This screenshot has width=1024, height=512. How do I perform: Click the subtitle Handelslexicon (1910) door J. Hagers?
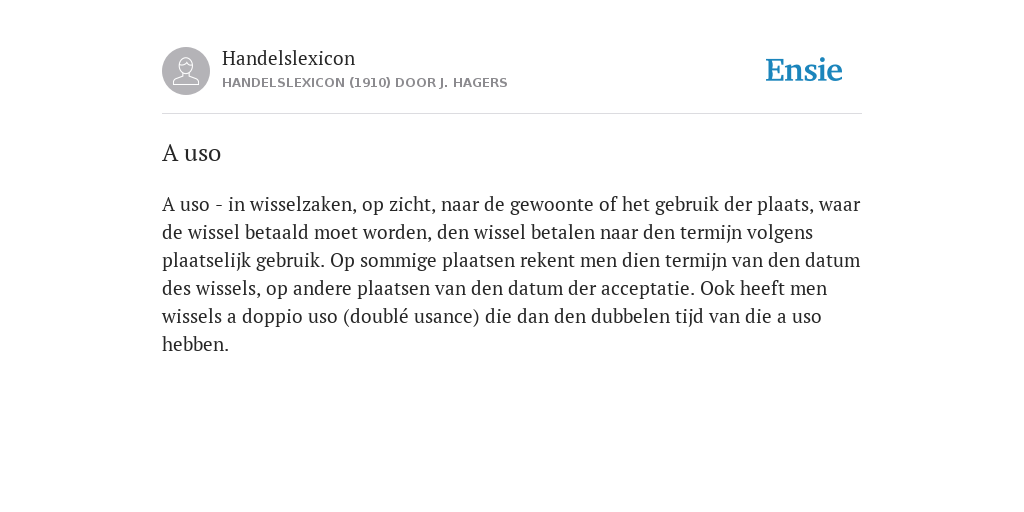[x=364, y=83]
